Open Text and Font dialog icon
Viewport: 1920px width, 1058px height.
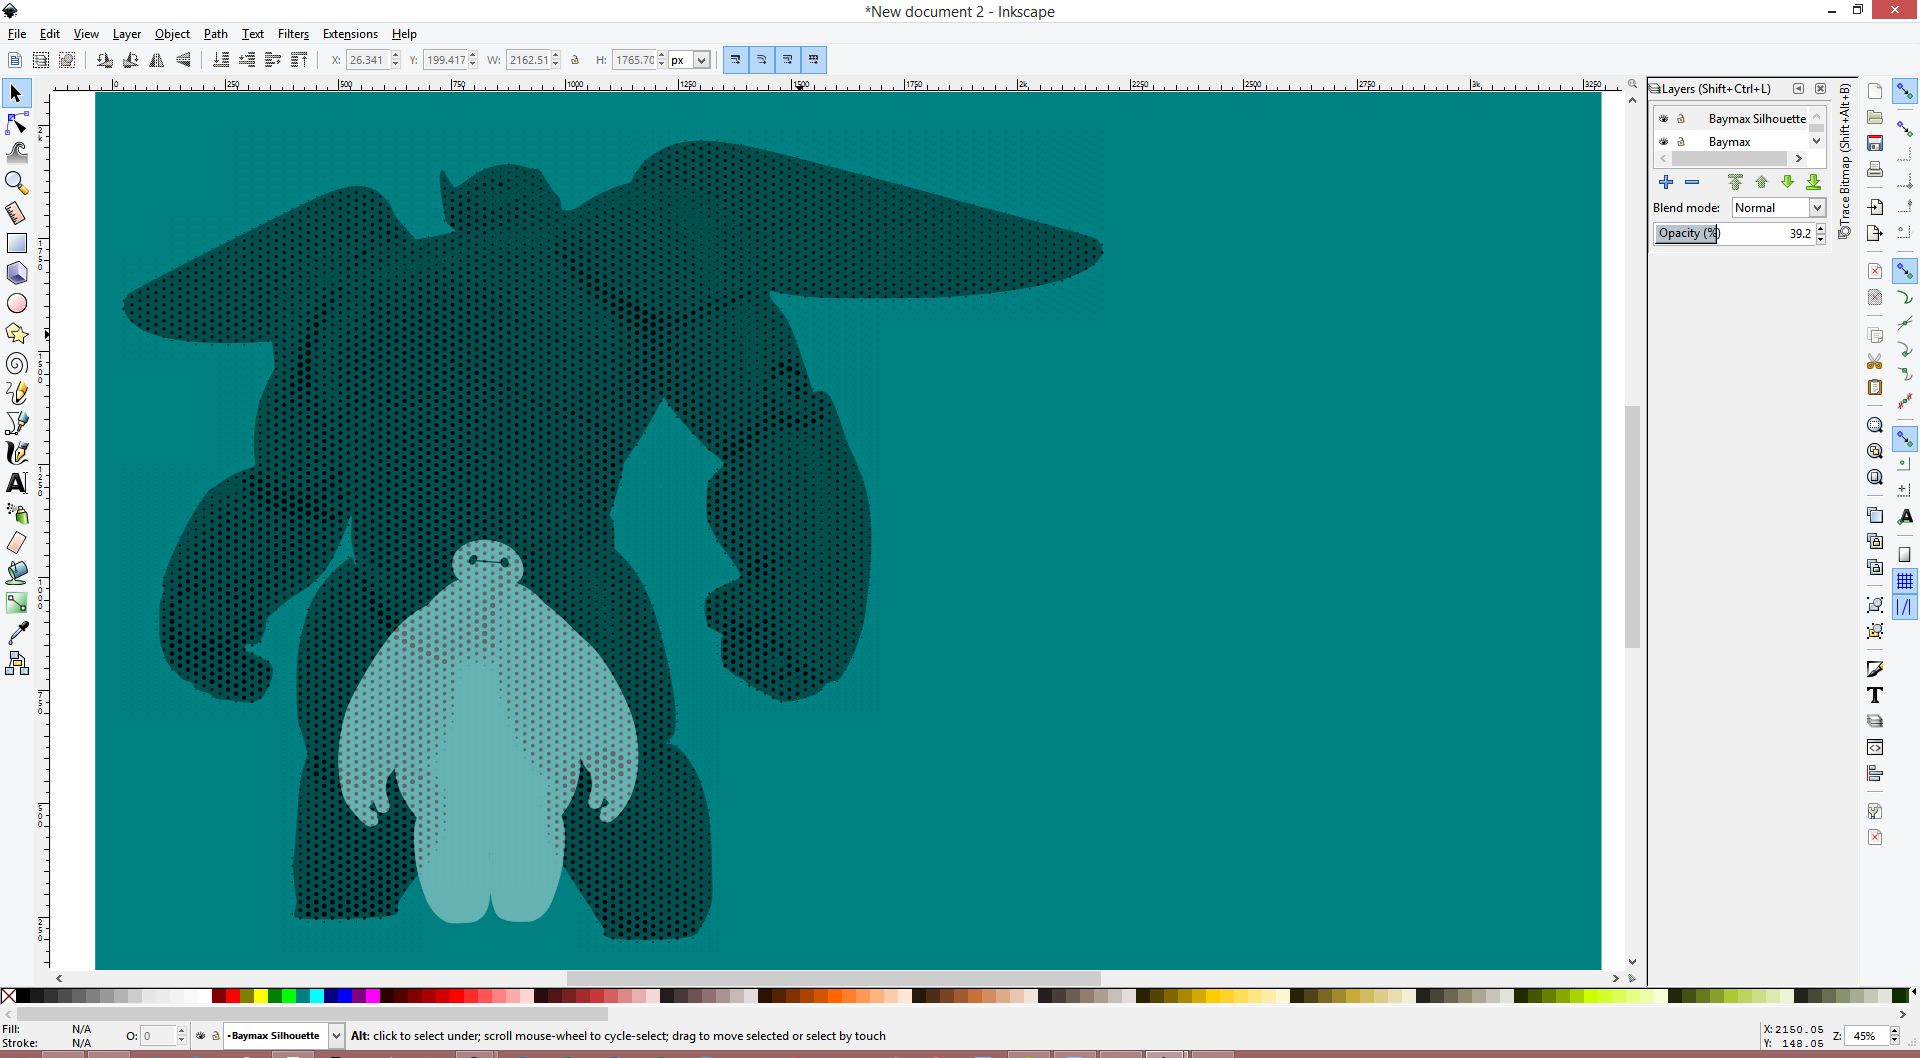click(1875, 695)
